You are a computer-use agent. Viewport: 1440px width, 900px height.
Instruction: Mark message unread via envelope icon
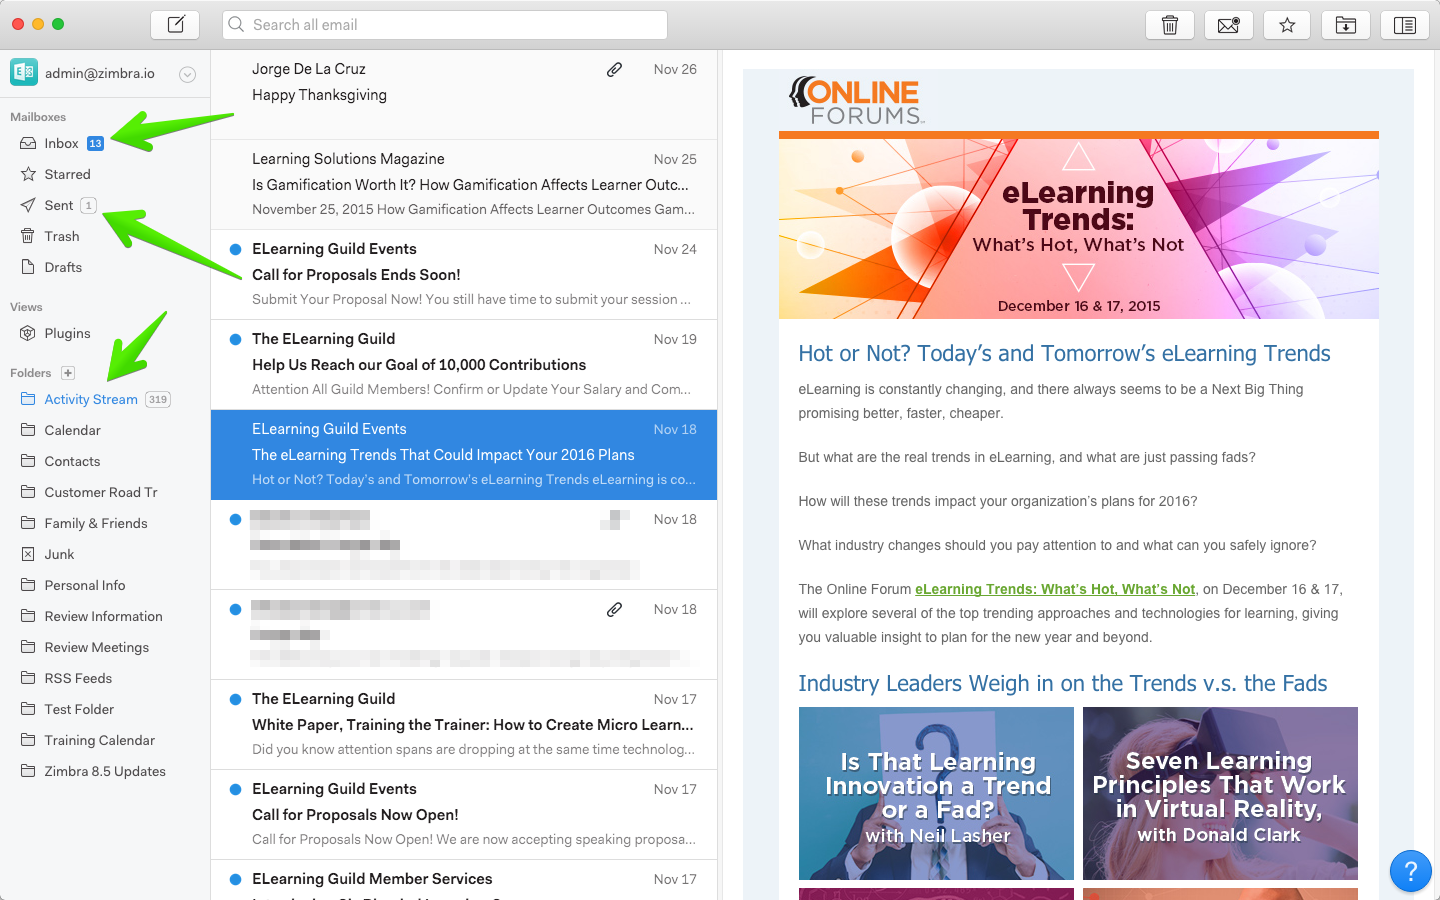[1229, 25]
